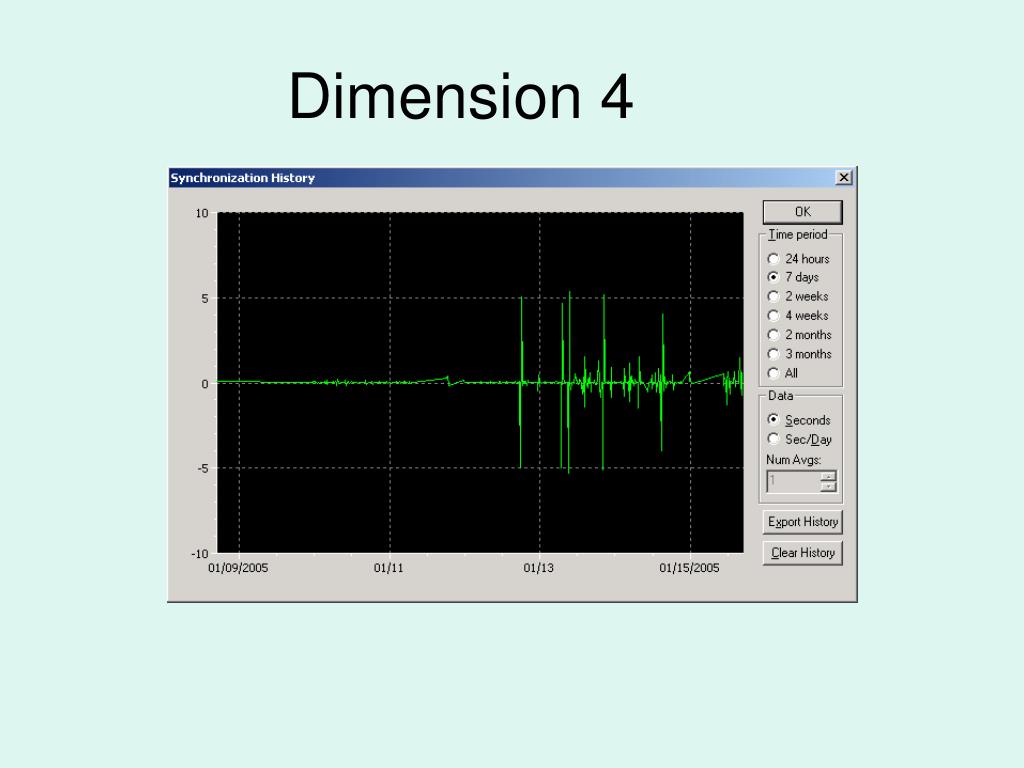1024x768 pixels.
Task: Increase Num Avgs with up arrow
Action: (828, 477)
